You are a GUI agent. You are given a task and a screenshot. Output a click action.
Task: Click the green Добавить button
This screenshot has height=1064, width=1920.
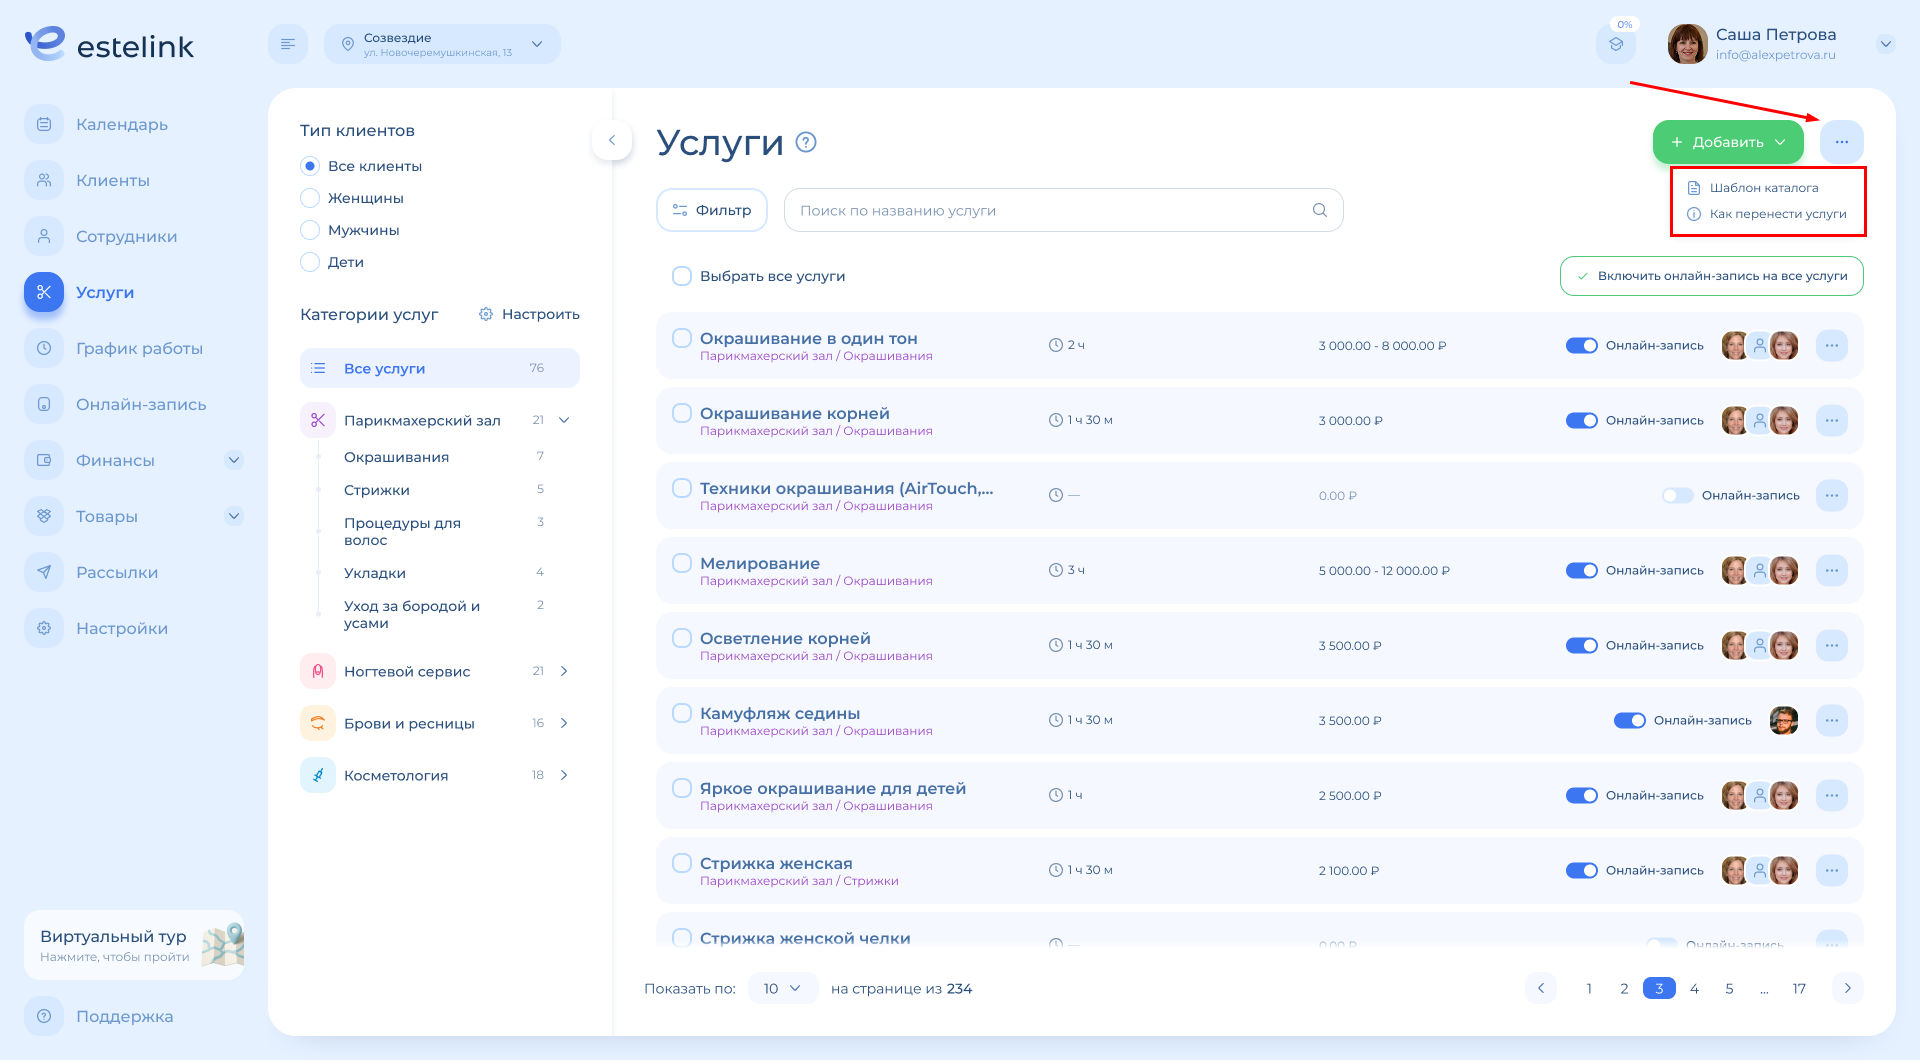pyautogui.click(x=1727, y=142)
